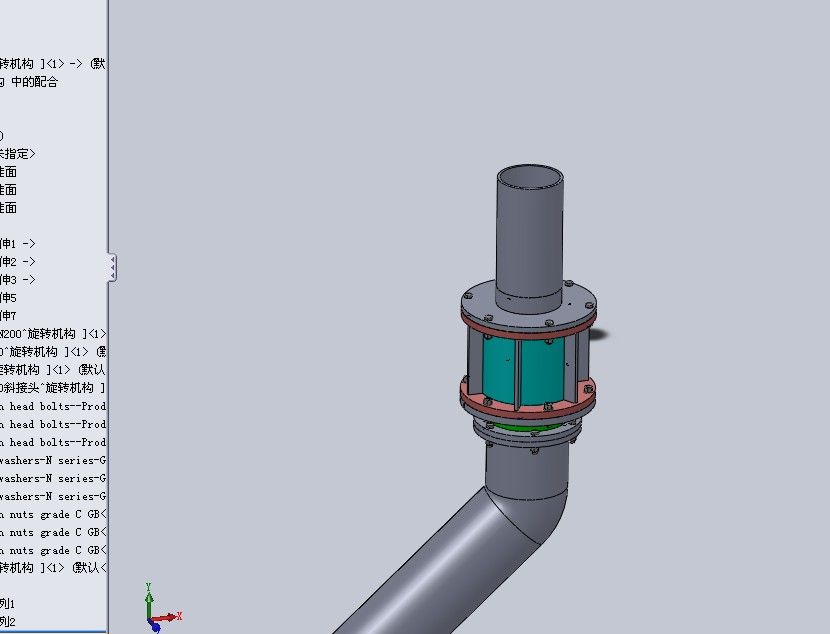Click the red X axis of the triad

(x=166, y=618)
